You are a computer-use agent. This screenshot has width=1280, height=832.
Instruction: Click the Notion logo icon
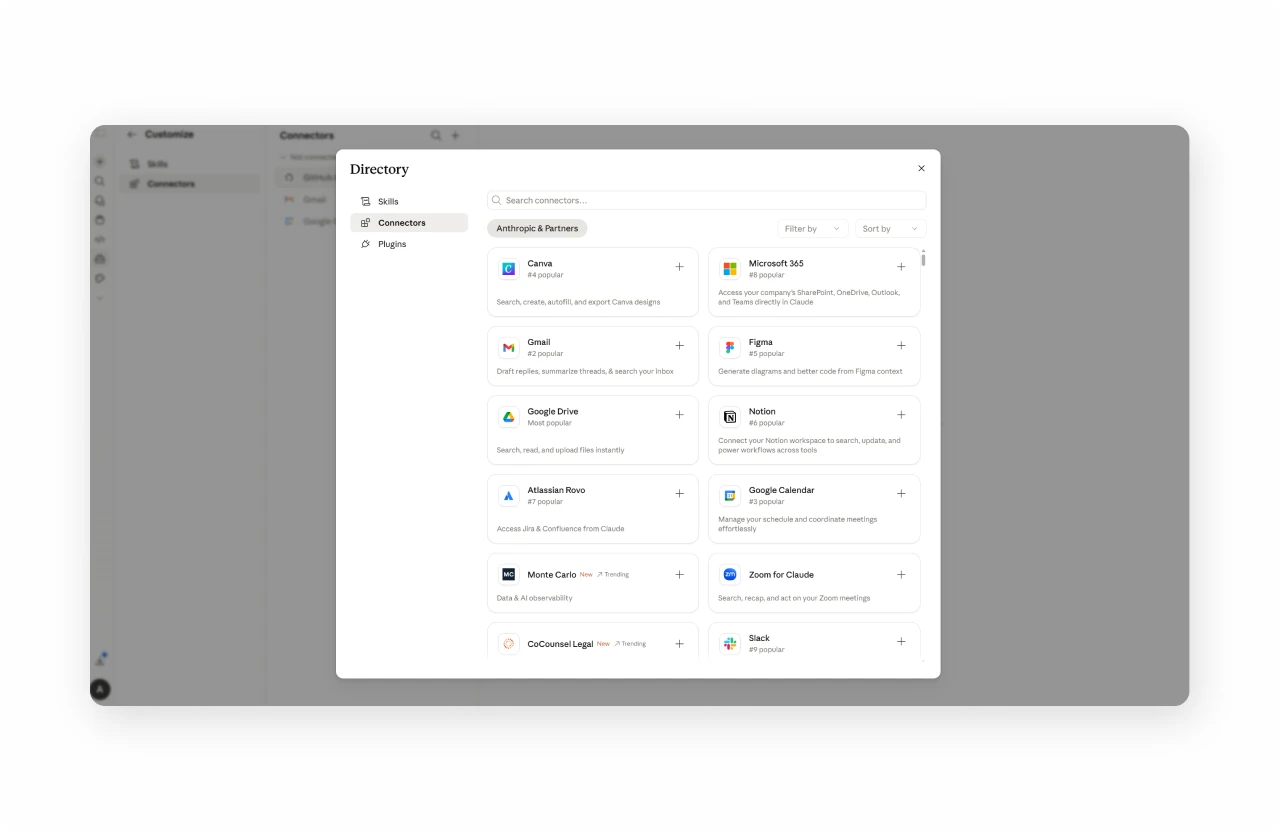pyautogui.click(x=730, y=417)
